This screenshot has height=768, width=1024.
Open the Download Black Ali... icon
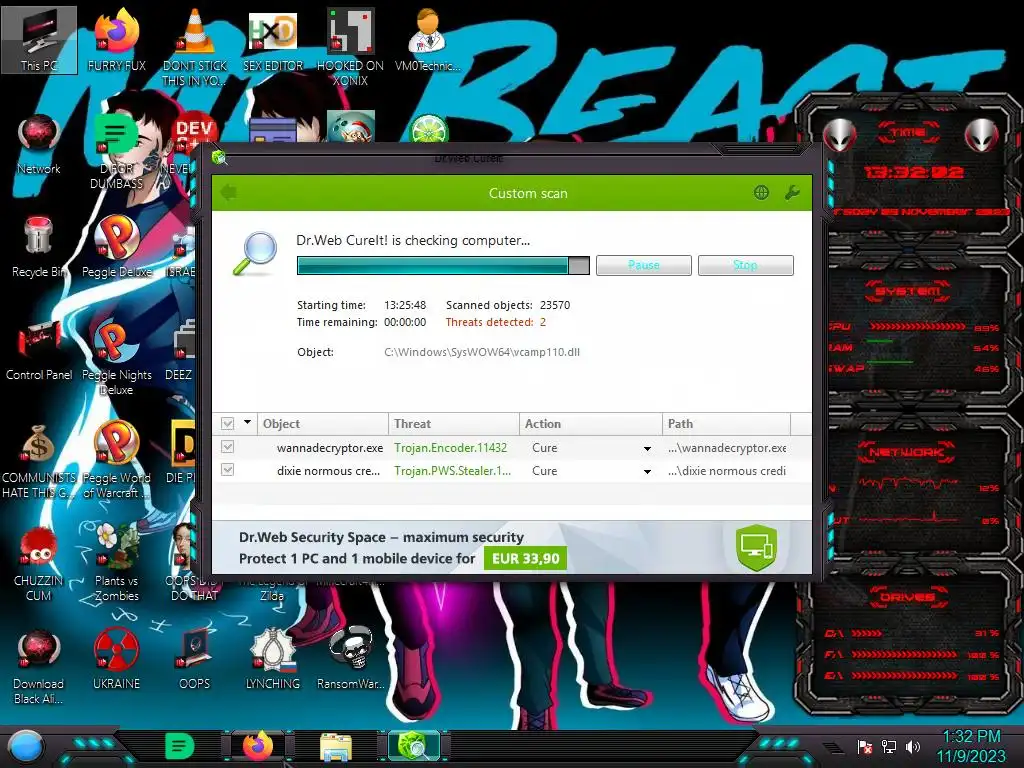[x=39, y=666]
